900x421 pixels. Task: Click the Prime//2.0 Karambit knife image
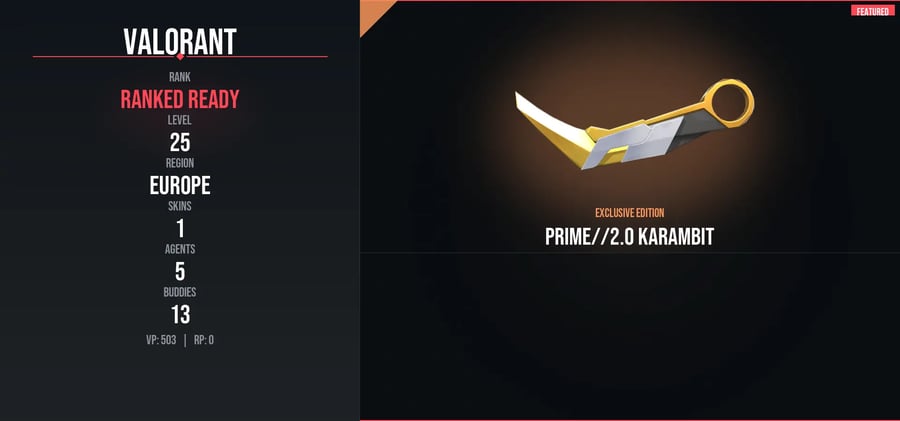(x=634, y=124)
